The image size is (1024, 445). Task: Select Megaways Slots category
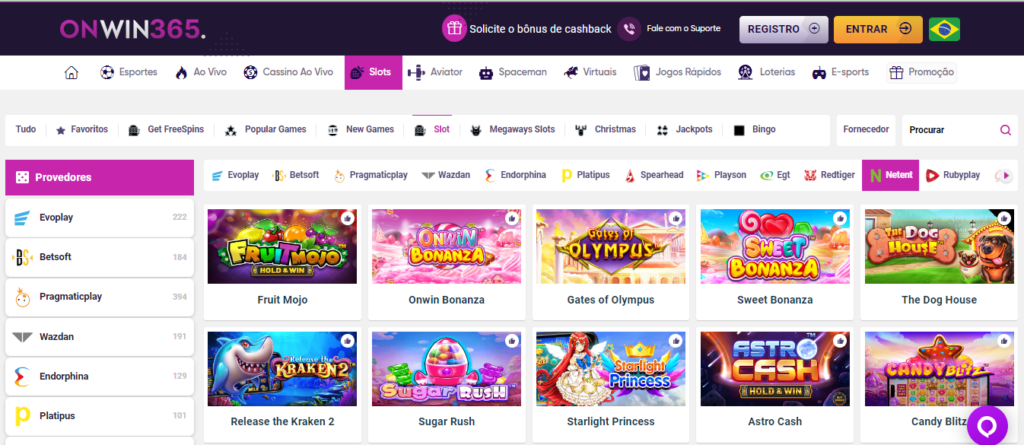click(512, 129)
